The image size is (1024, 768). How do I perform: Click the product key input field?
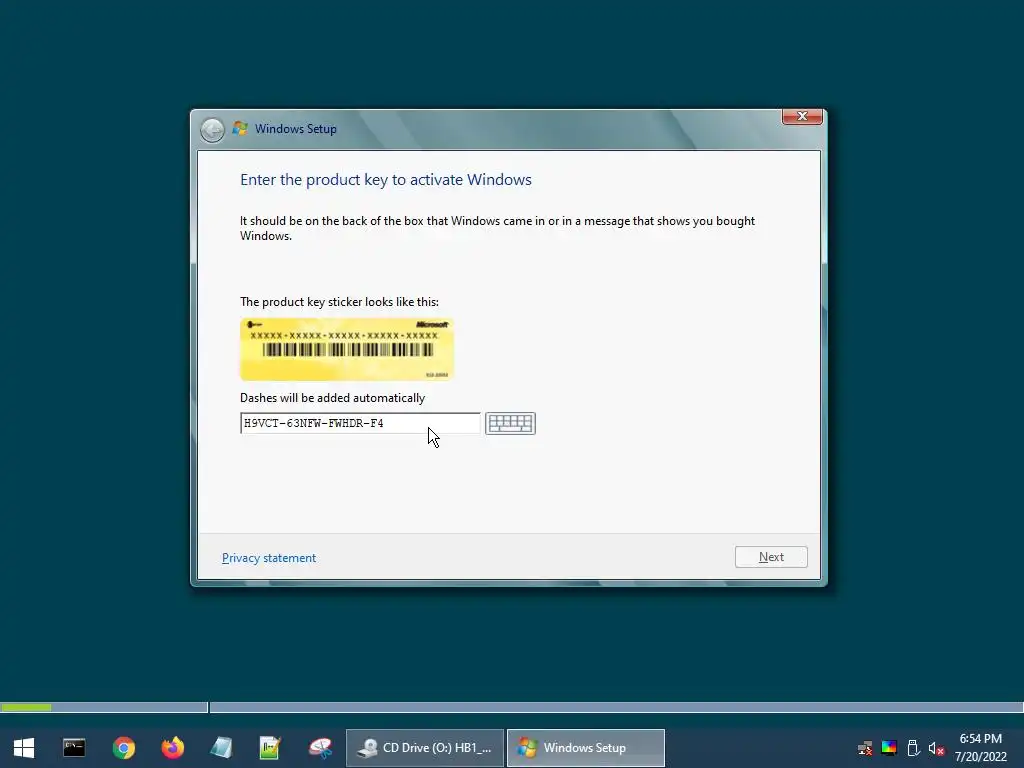pyautogui.click(x=360, y=423)
